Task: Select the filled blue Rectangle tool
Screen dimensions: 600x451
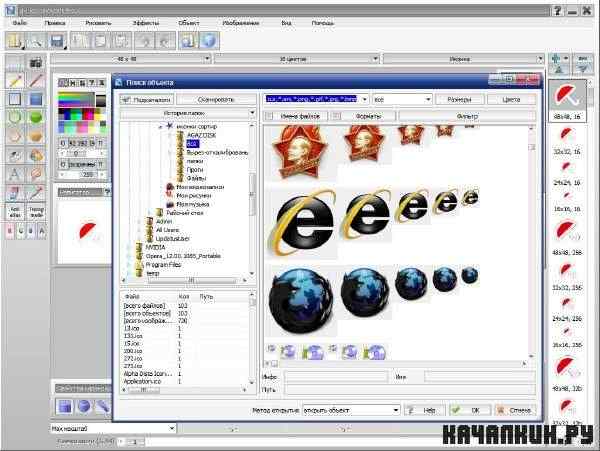Action: click(x=36, y=99)
